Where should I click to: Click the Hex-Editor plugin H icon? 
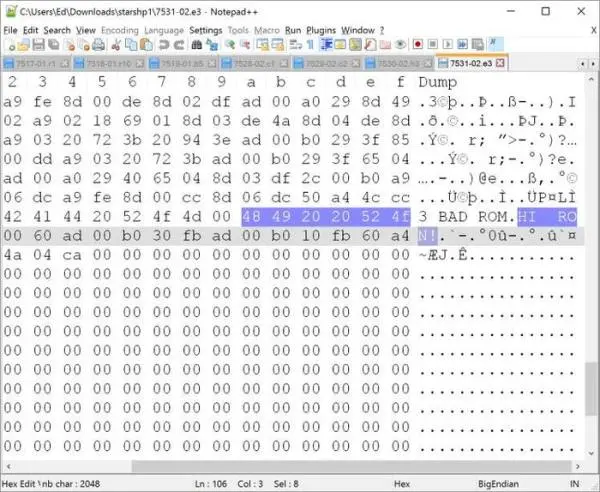(x=495, y=44)
